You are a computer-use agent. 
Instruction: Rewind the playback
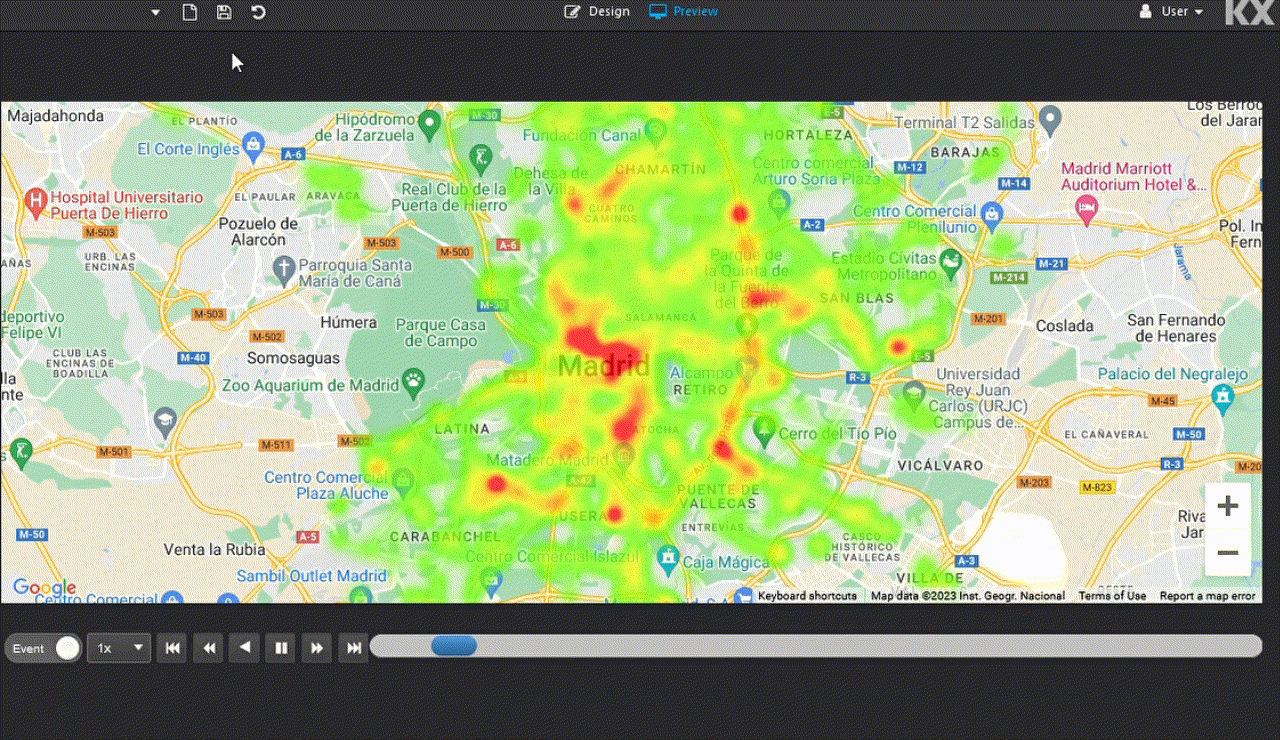tap(209, 648)
